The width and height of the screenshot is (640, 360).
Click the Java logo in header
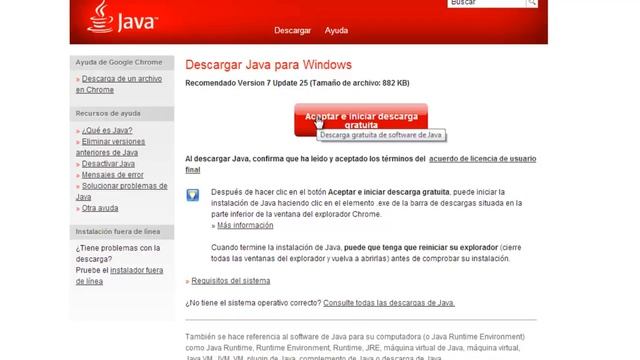pos(122,17)
